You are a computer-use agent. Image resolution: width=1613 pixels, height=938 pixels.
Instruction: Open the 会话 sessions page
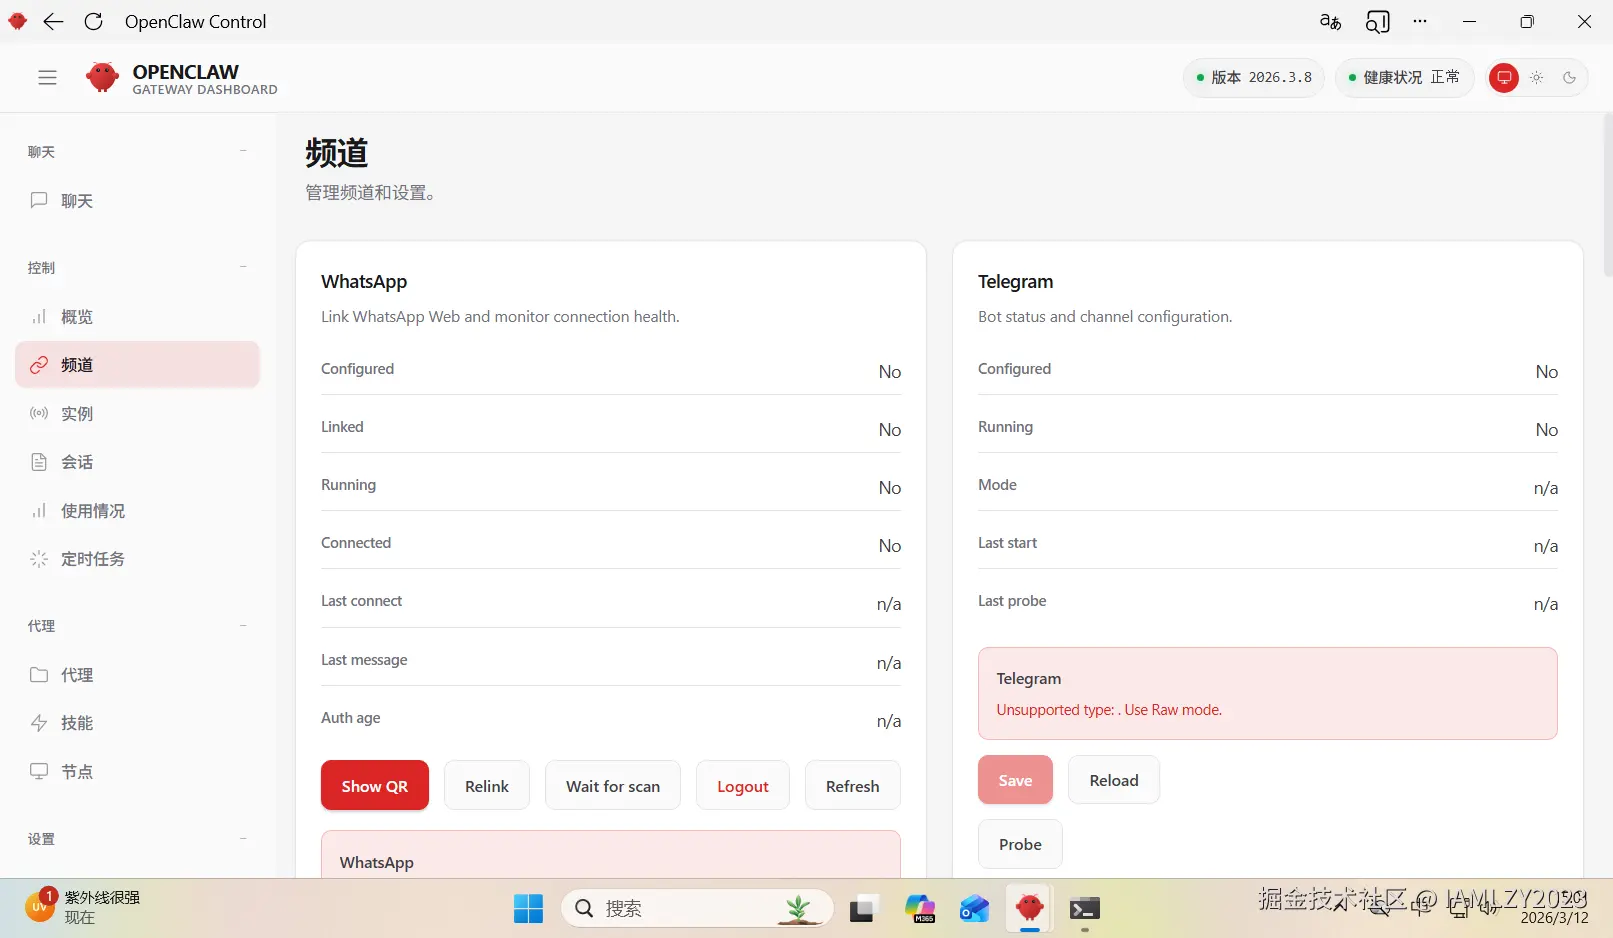(137, 462)
